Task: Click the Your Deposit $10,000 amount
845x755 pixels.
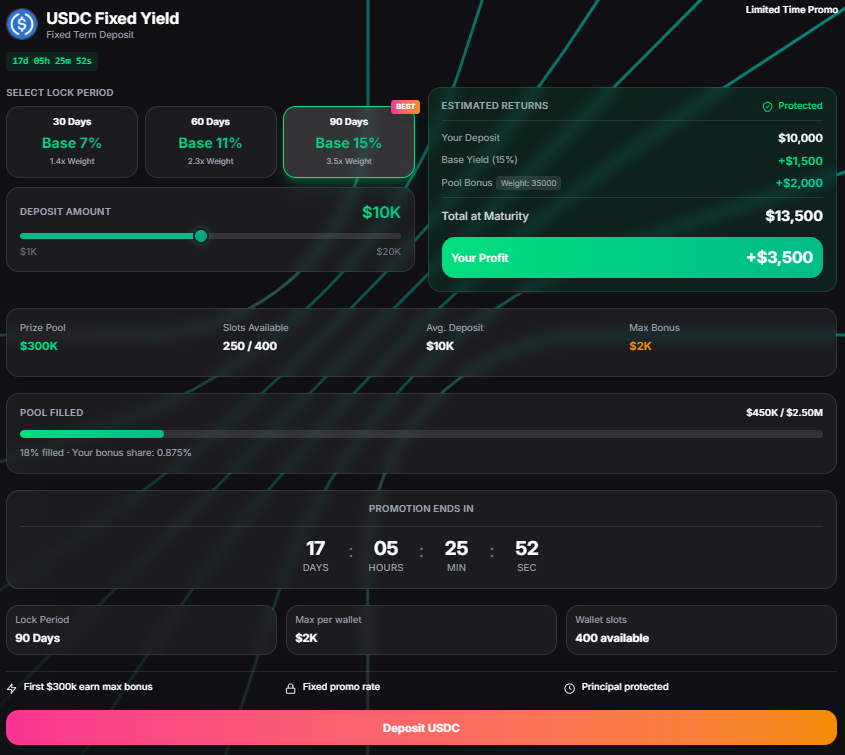Action: (x=800, y=138)
